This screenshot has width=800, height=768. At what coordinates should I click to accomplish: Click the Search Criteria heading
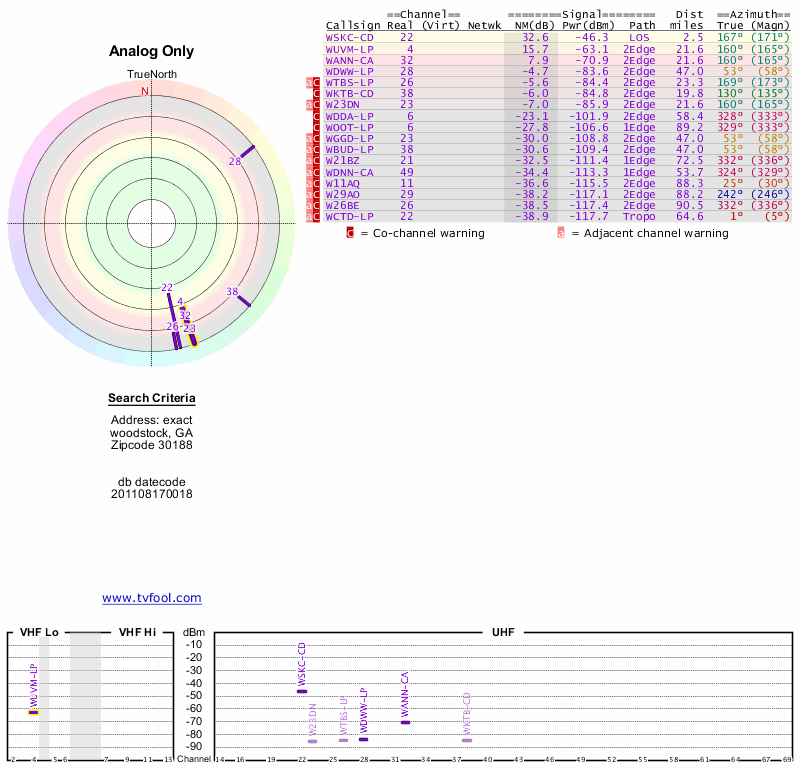(152, 399)
